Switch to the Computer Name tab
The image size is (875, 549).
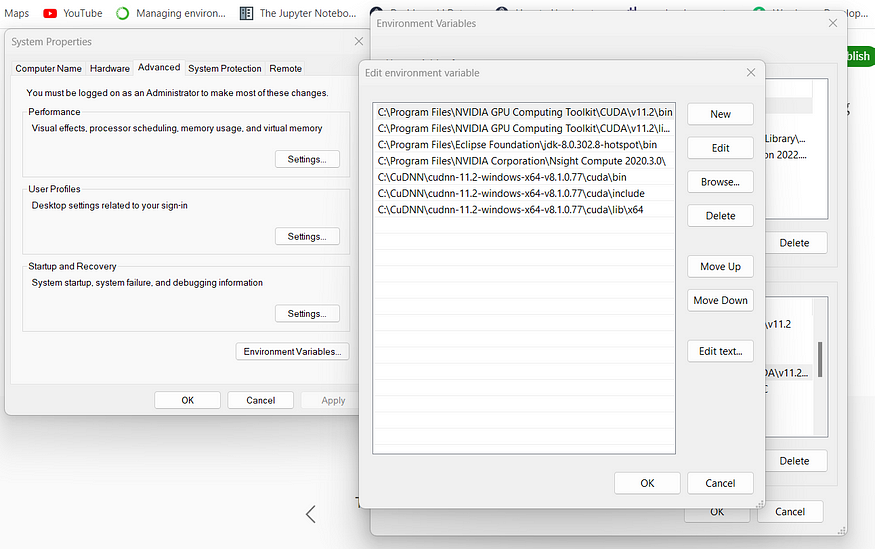tap(48, 69)
